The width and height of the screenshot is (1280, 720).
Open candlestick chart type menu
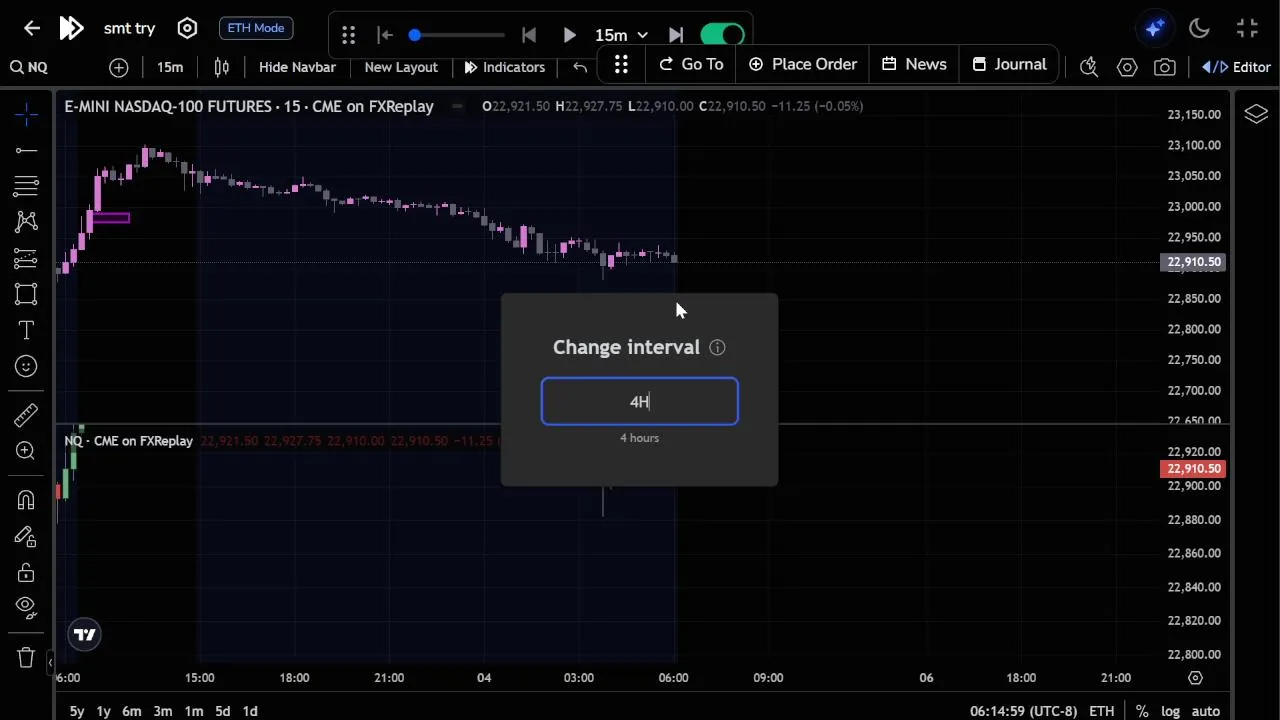(x=222, y=67)
